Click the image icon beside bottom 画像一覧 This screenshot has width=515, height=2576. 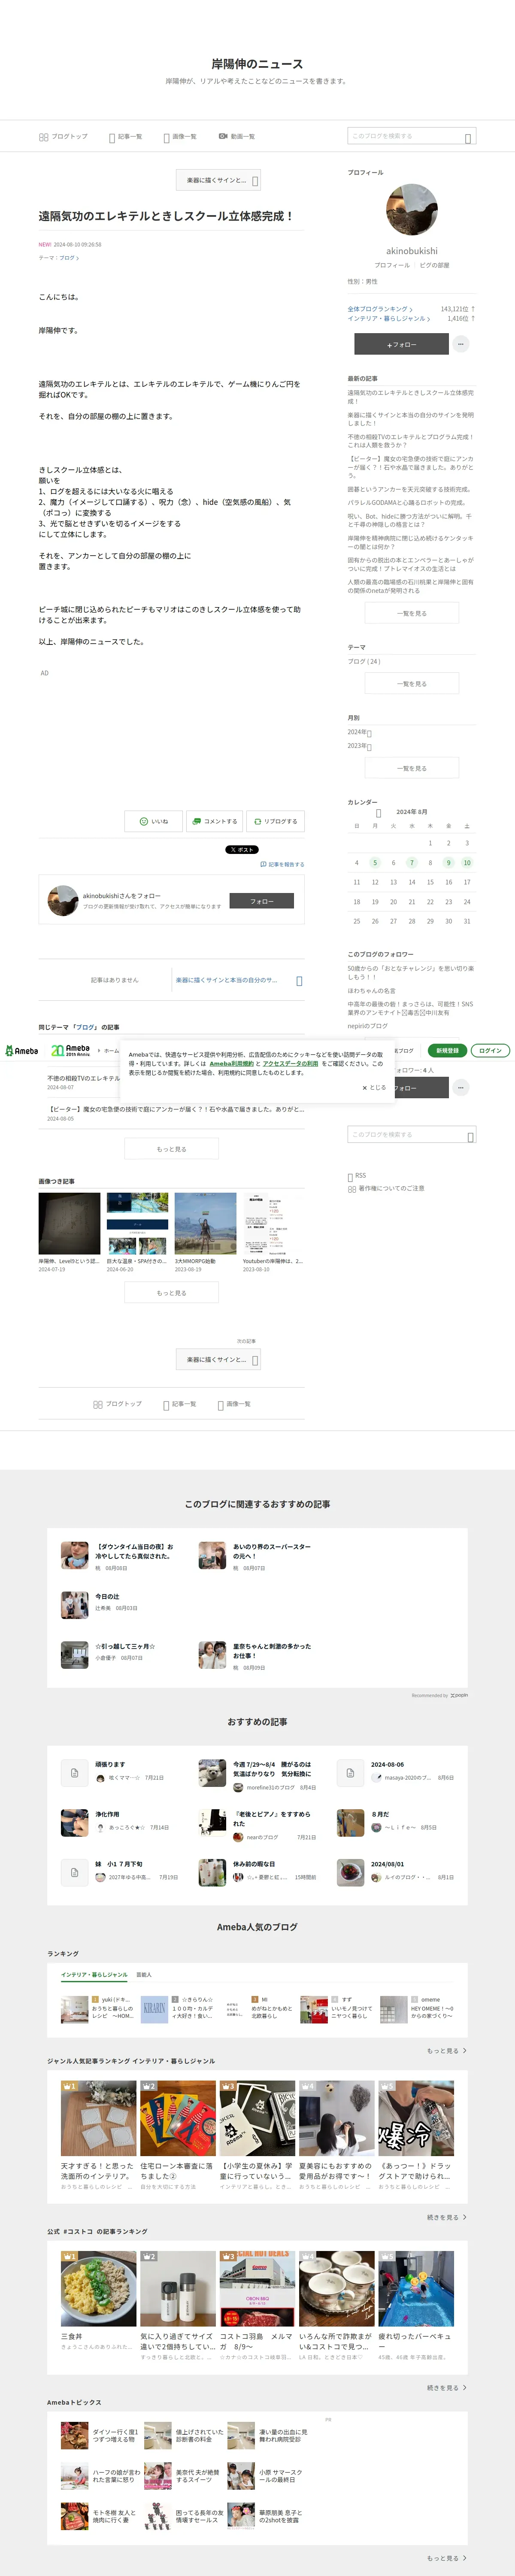[220, 1405]
